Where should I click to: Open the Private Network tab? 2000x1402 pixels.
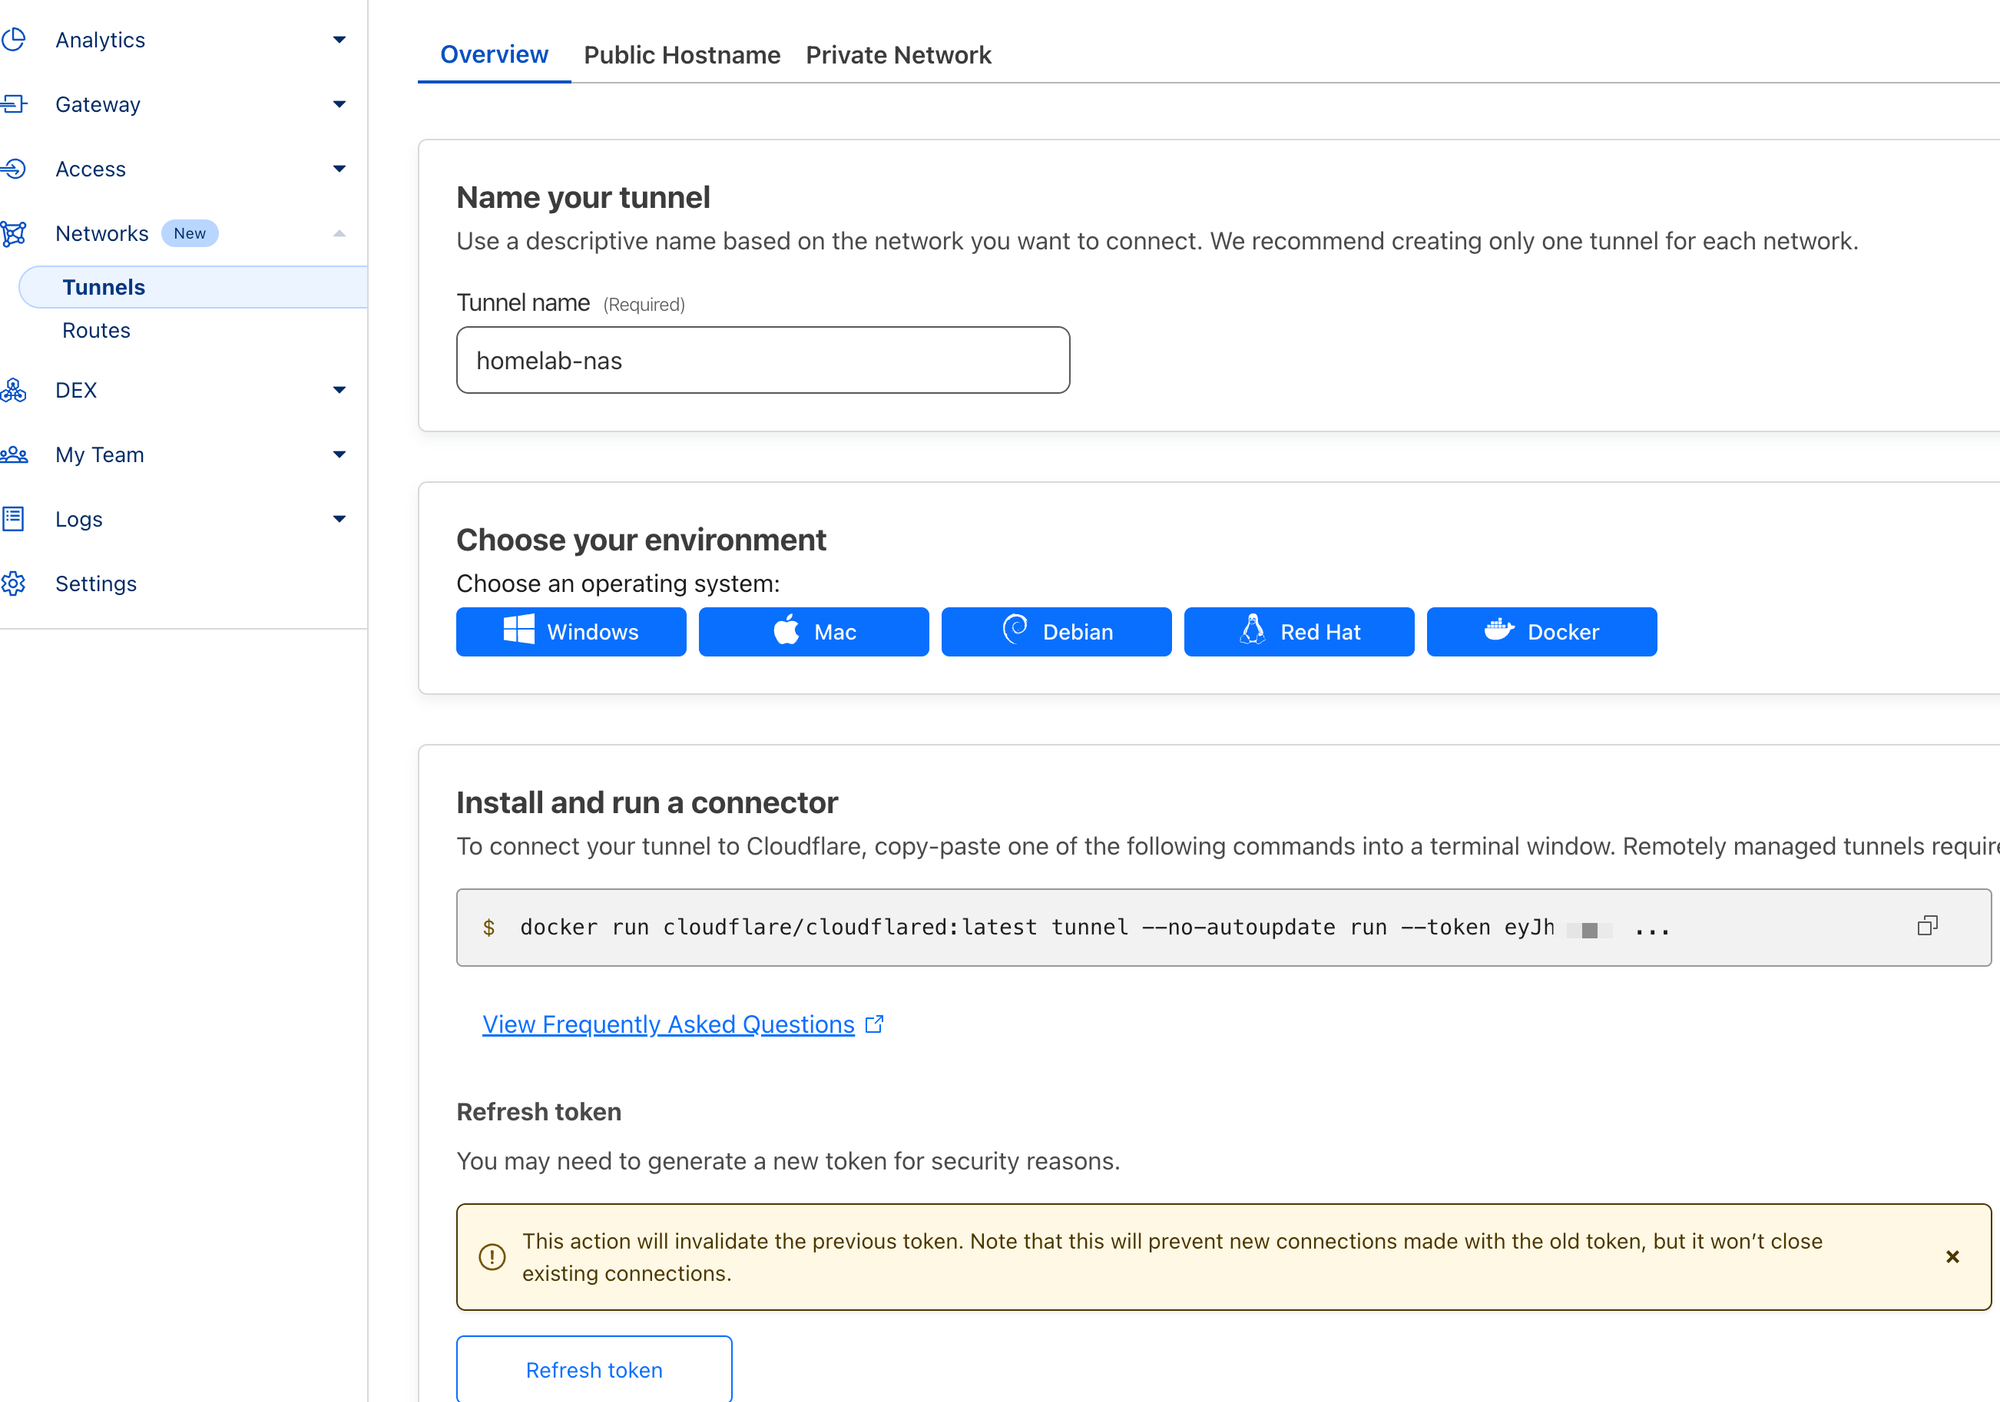click(x=898, y=55)
